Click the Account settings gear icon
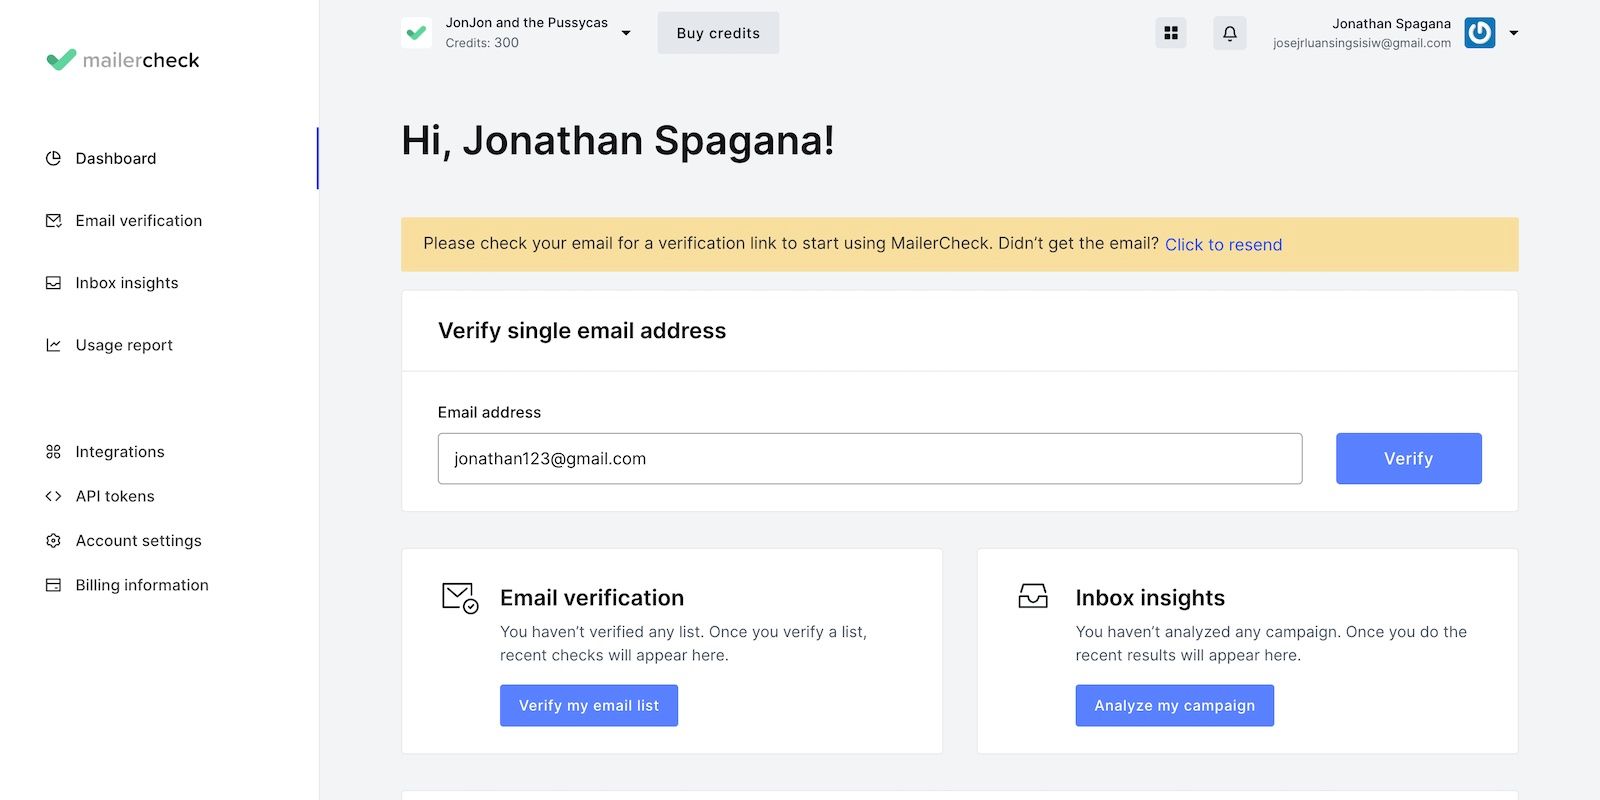 (x=54, y=541)
